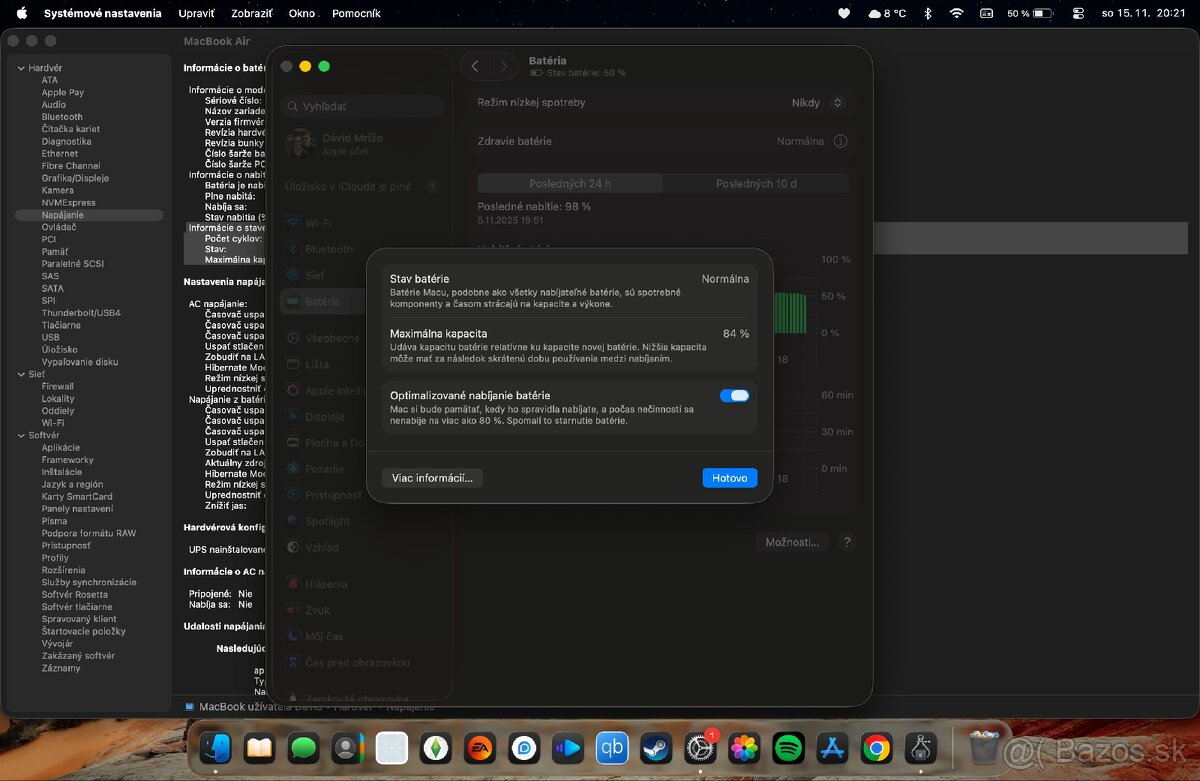Open Control Center from the menu bar
The width and height of the screenshot is (1200, 781).
[x=1077, y=13]
